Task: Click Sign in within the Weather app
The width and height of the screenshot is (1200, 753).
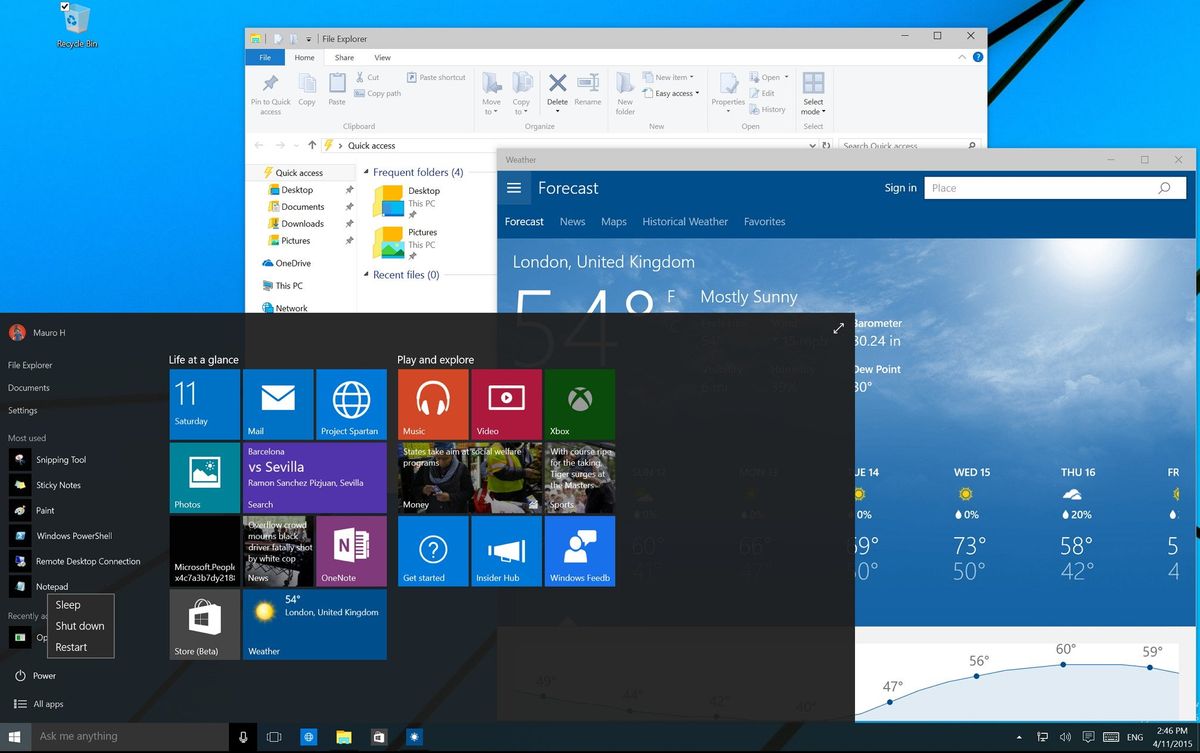Action: point(899,188)
